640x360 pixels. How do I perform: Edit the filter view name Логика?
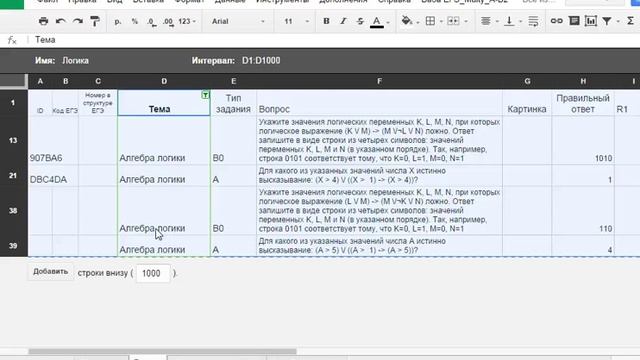pyautogui.click(x=76, y=60)
